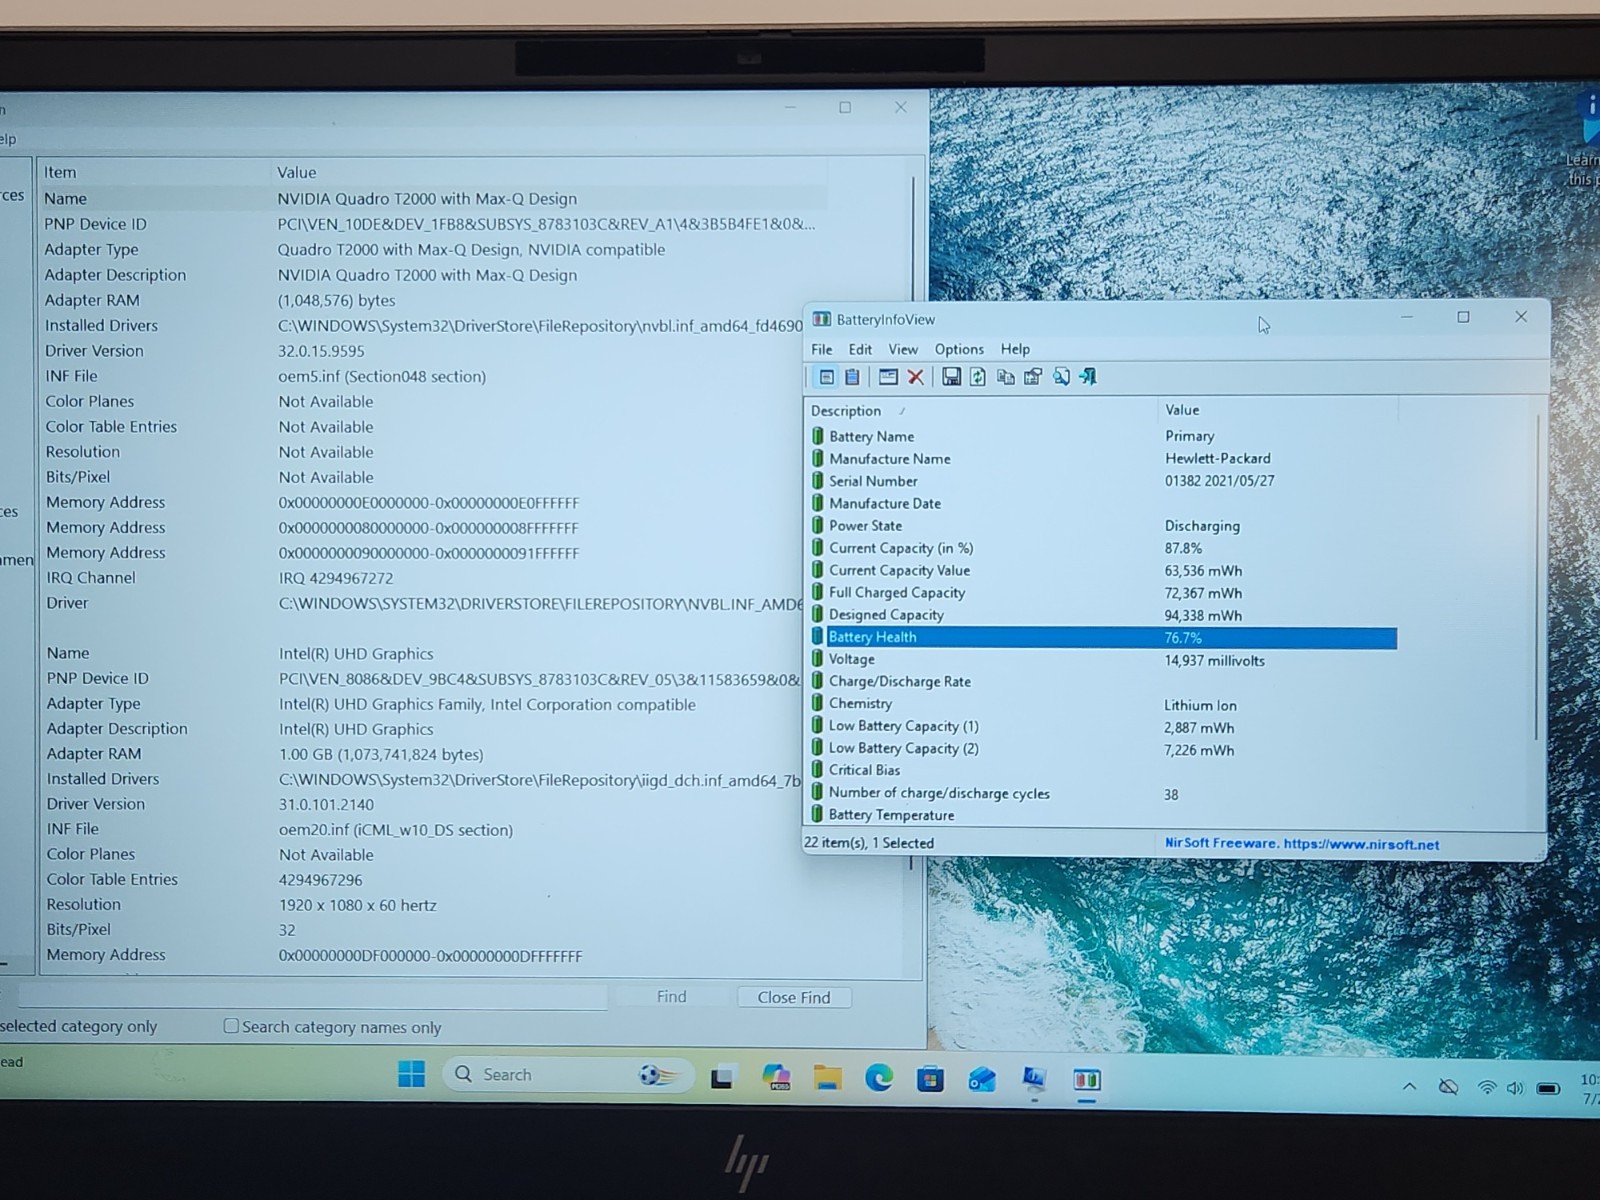Click NVIDIA Quadro T2000 Name row value
The height and width of the screenshot is (1200, 1600).
coord(427,199)
